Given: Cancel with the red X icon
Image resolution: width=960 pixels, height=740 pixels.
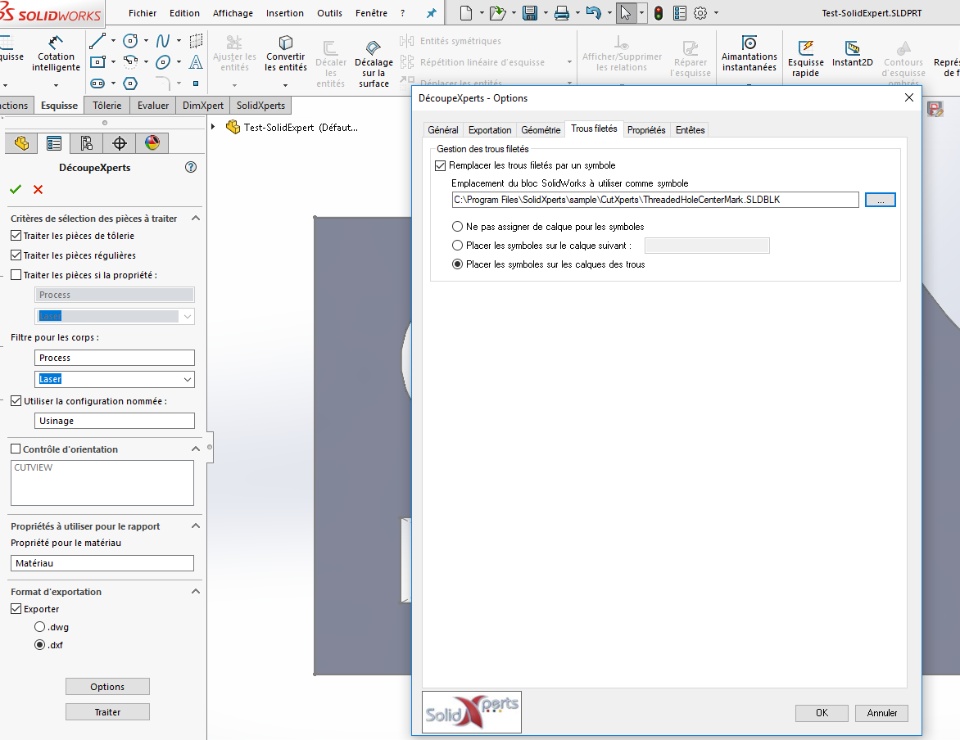Looking at the screenshot, I should [x=38, y=190].
